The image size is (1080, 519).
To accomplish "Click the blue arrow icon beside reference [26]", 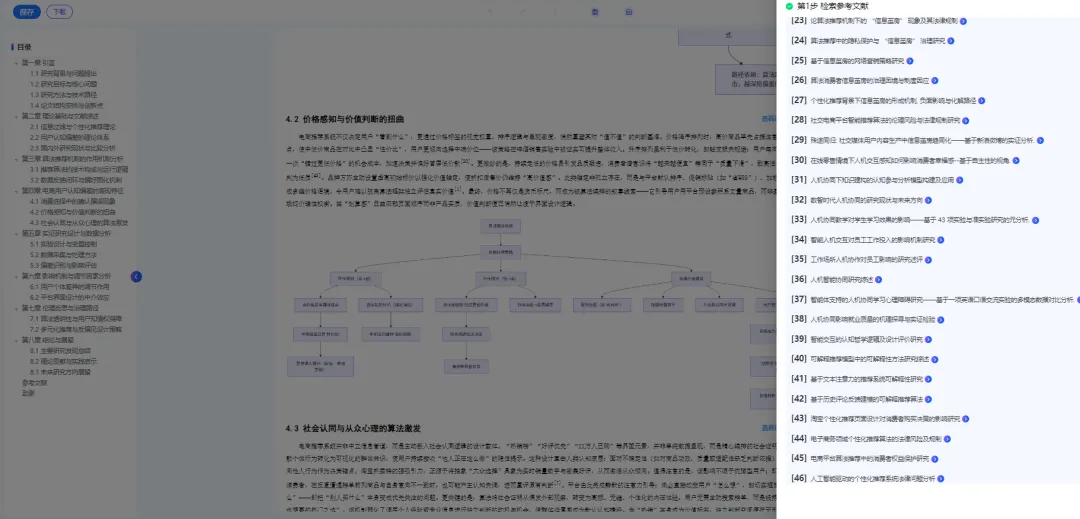I will [x=935, y=81].
